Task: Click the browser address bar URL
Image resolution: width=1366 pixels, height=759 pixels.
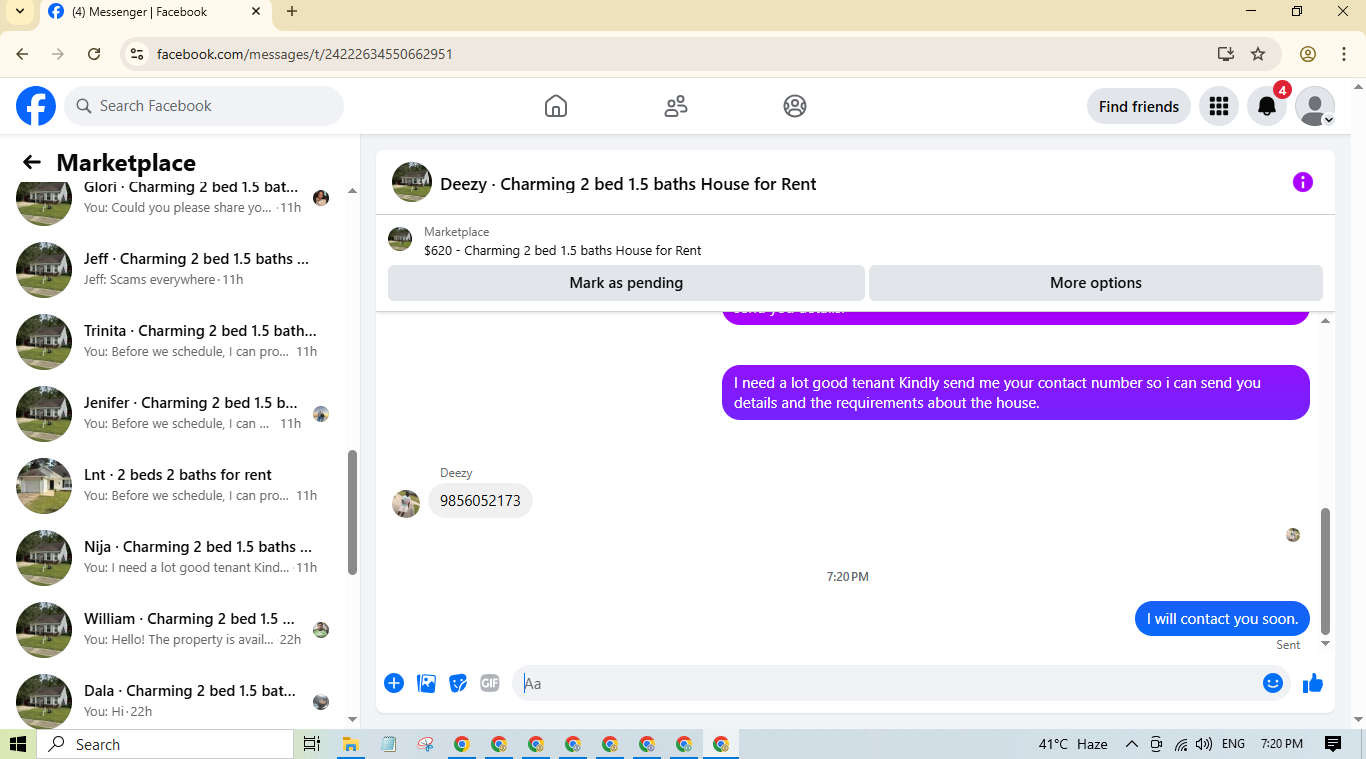Action: coord(305,54)
